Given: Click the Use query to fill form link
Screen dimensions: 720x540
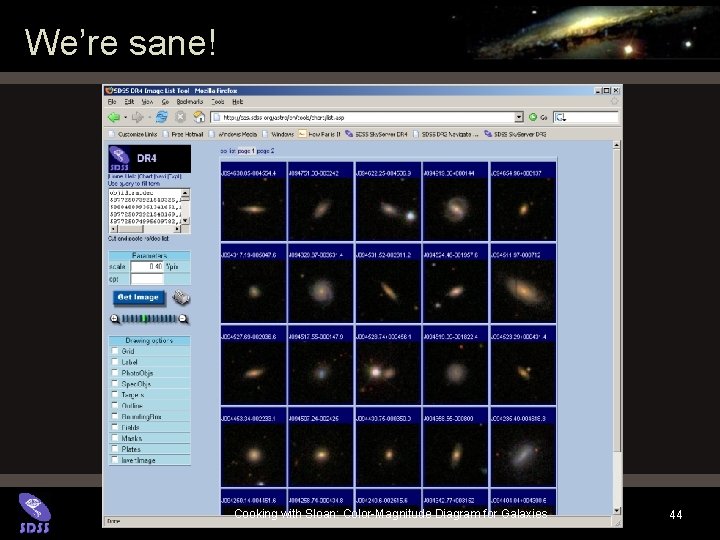Looking at the screenshot, I should 134,183.
